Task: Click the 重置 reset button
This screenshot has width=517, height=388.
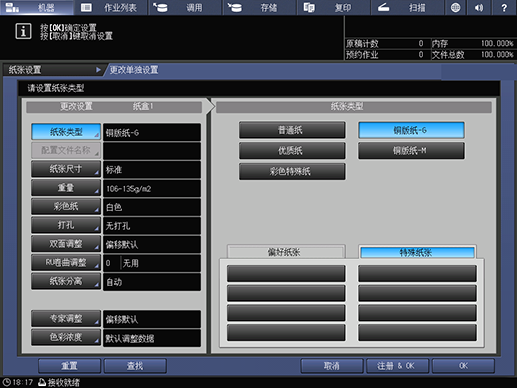Action: [69, 366]
